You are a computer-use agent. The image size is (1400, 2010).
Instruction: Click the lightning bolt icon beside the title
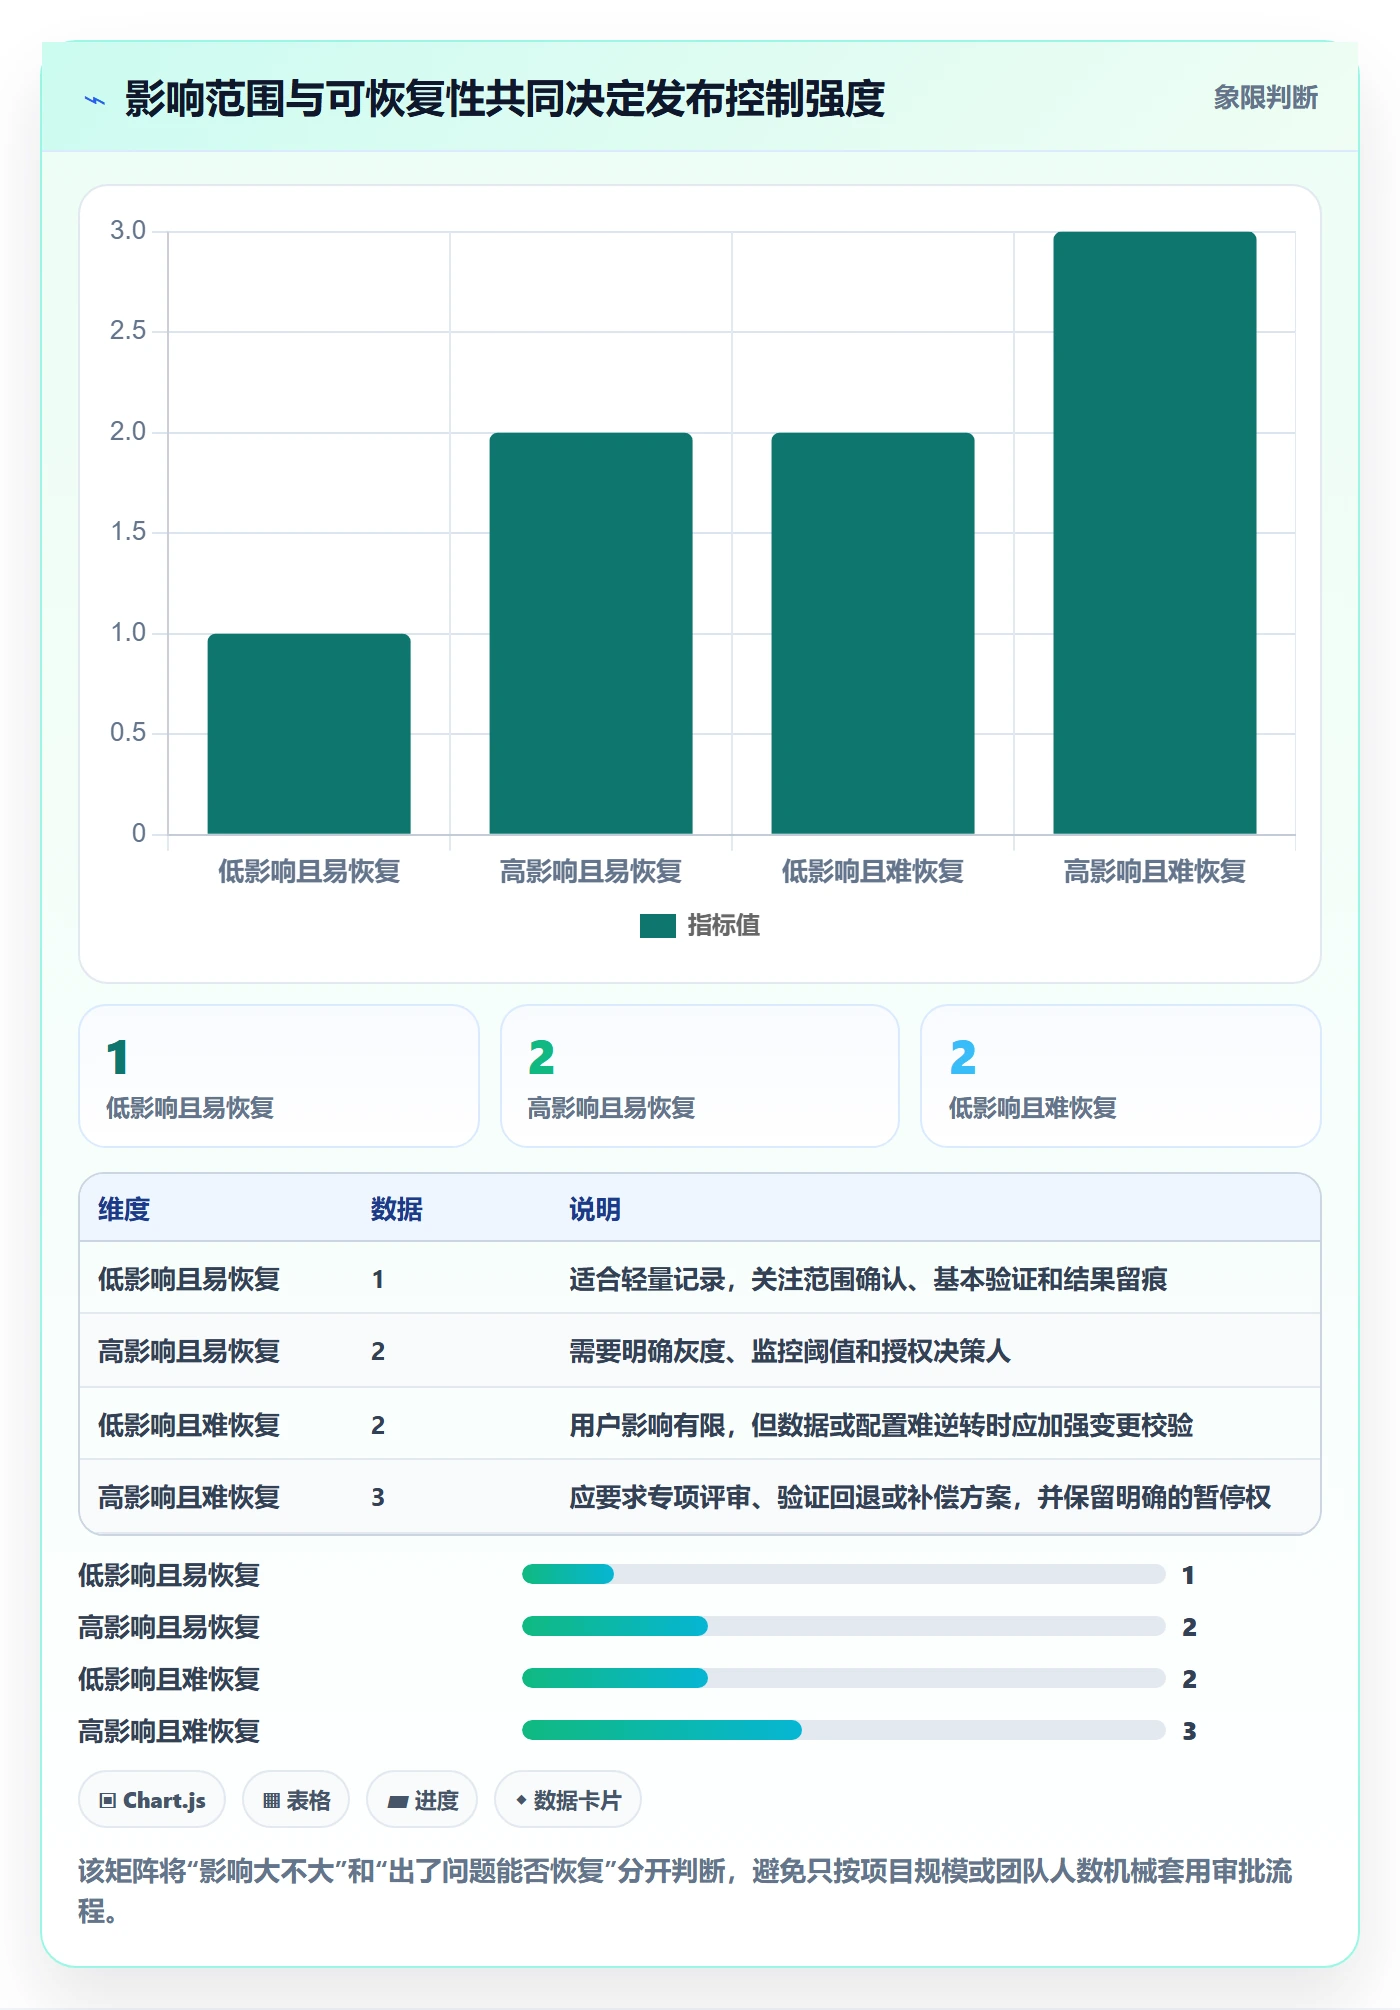[x=95, y=100]
